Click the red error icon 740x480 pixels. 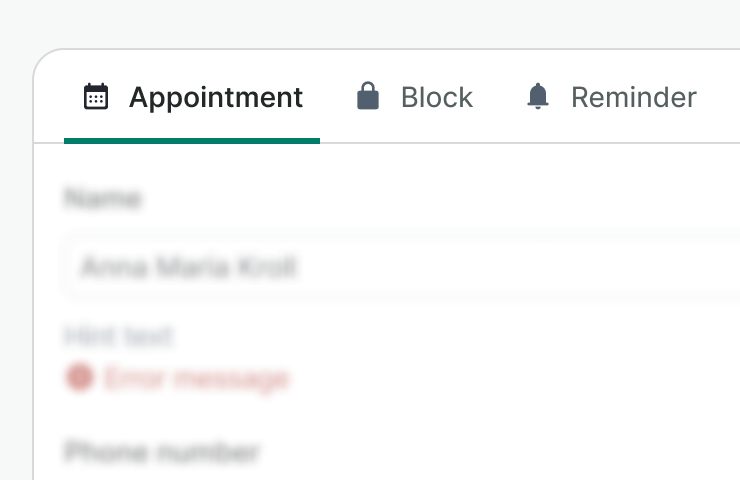(79, 378)
